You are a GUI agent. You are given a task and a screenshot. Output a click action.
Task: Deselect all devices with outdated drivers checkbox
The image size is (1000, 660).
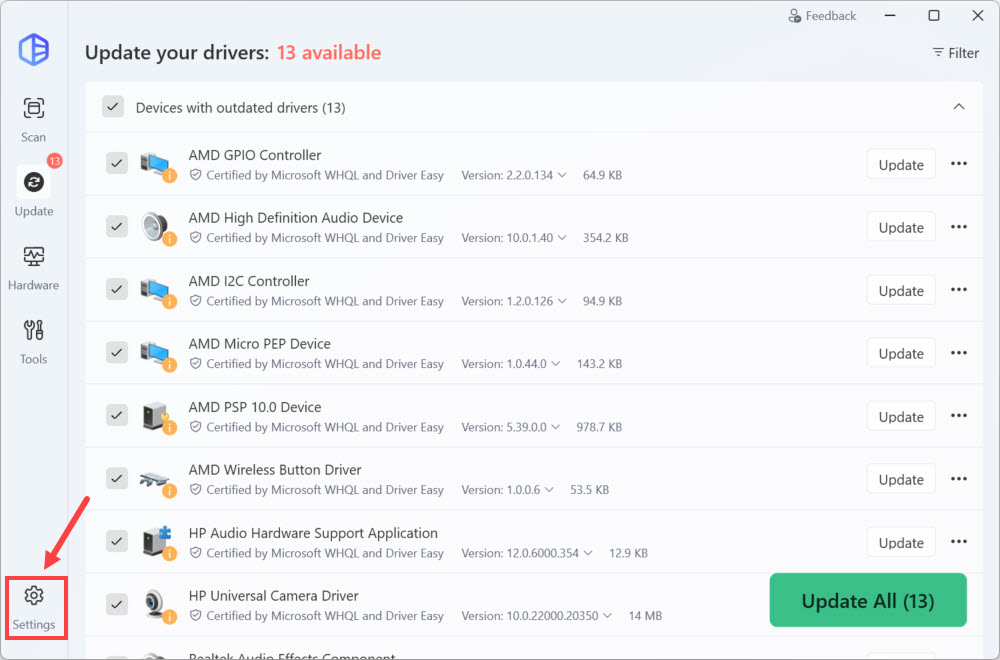113,107
